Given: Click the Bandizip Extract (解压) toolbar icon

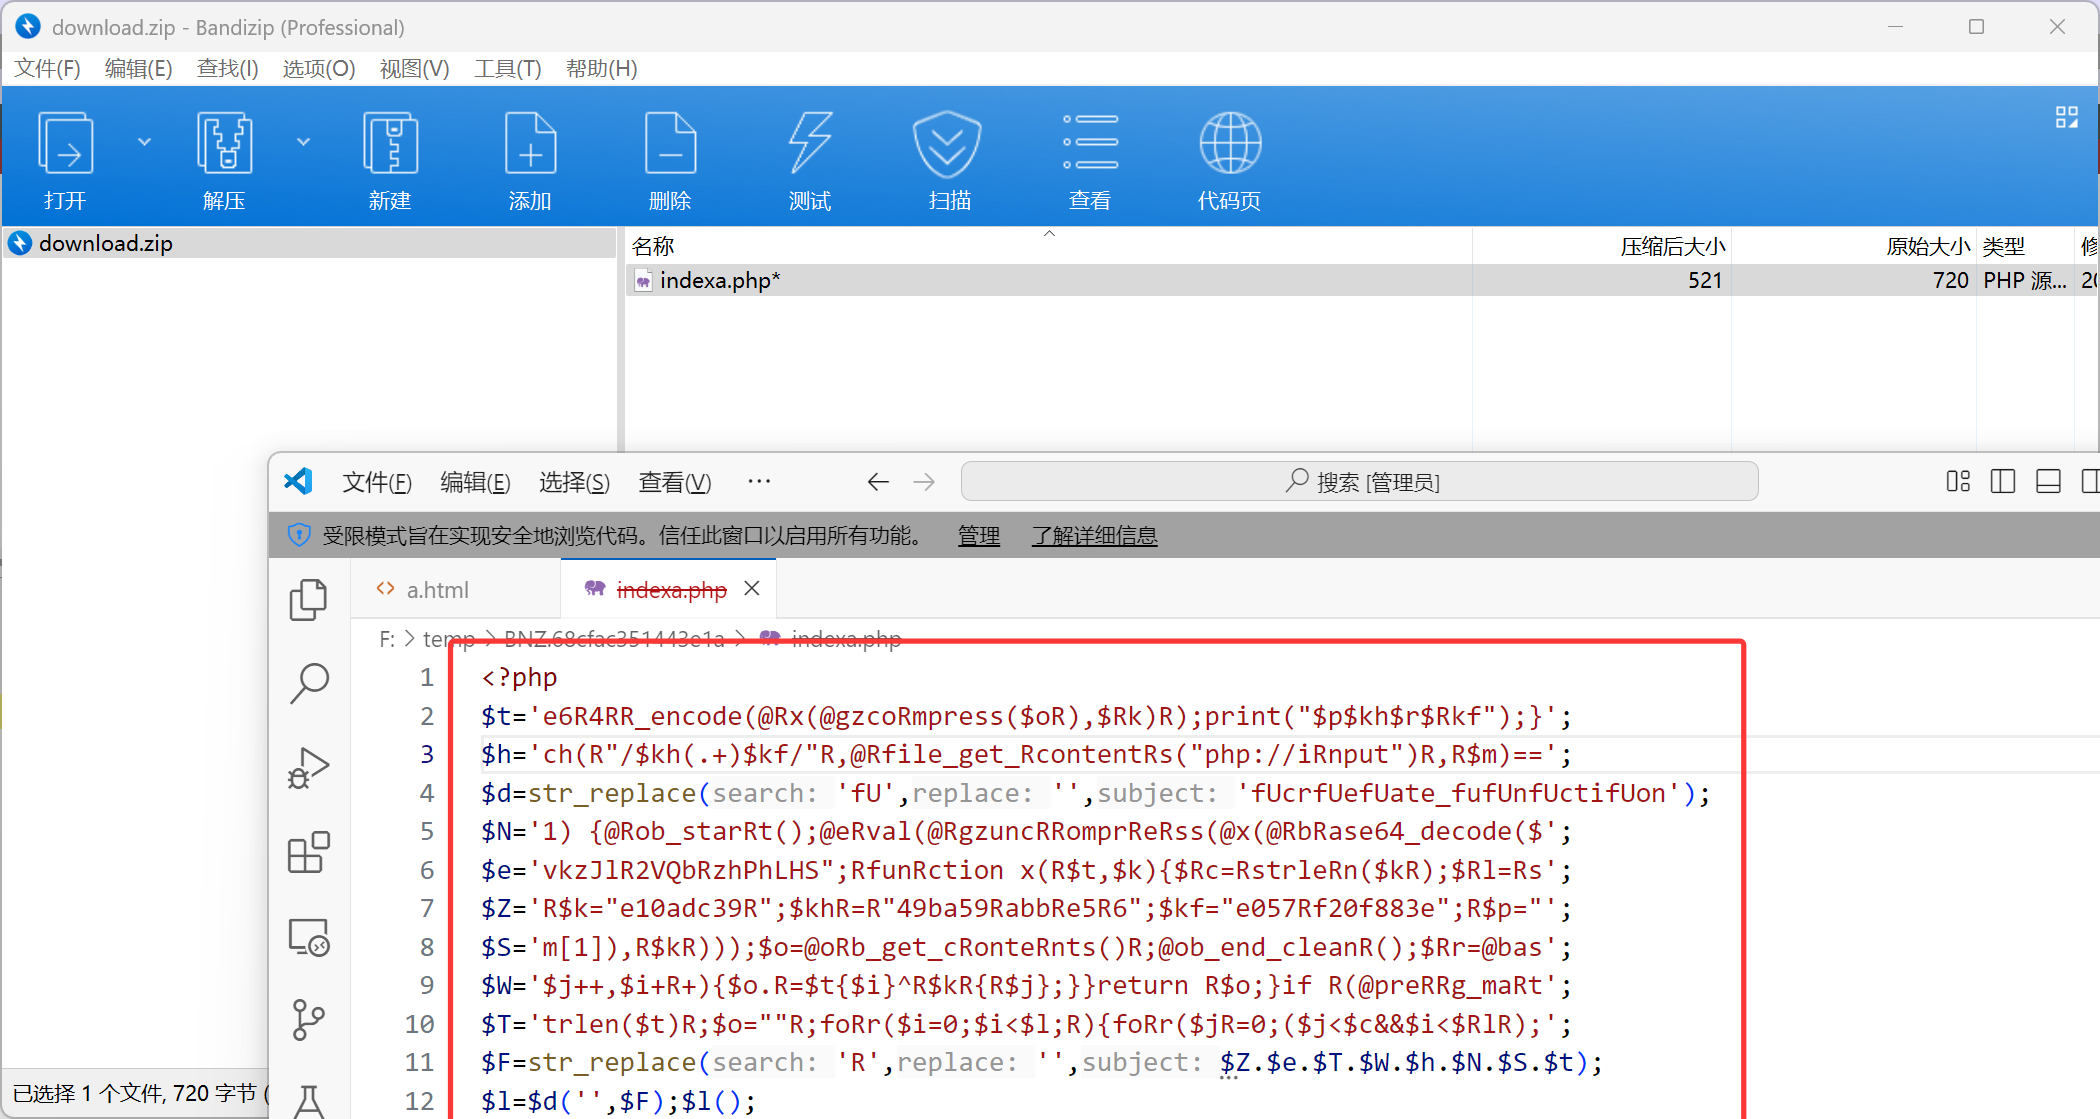Looking at the screenshot, I should coord(224,144).
